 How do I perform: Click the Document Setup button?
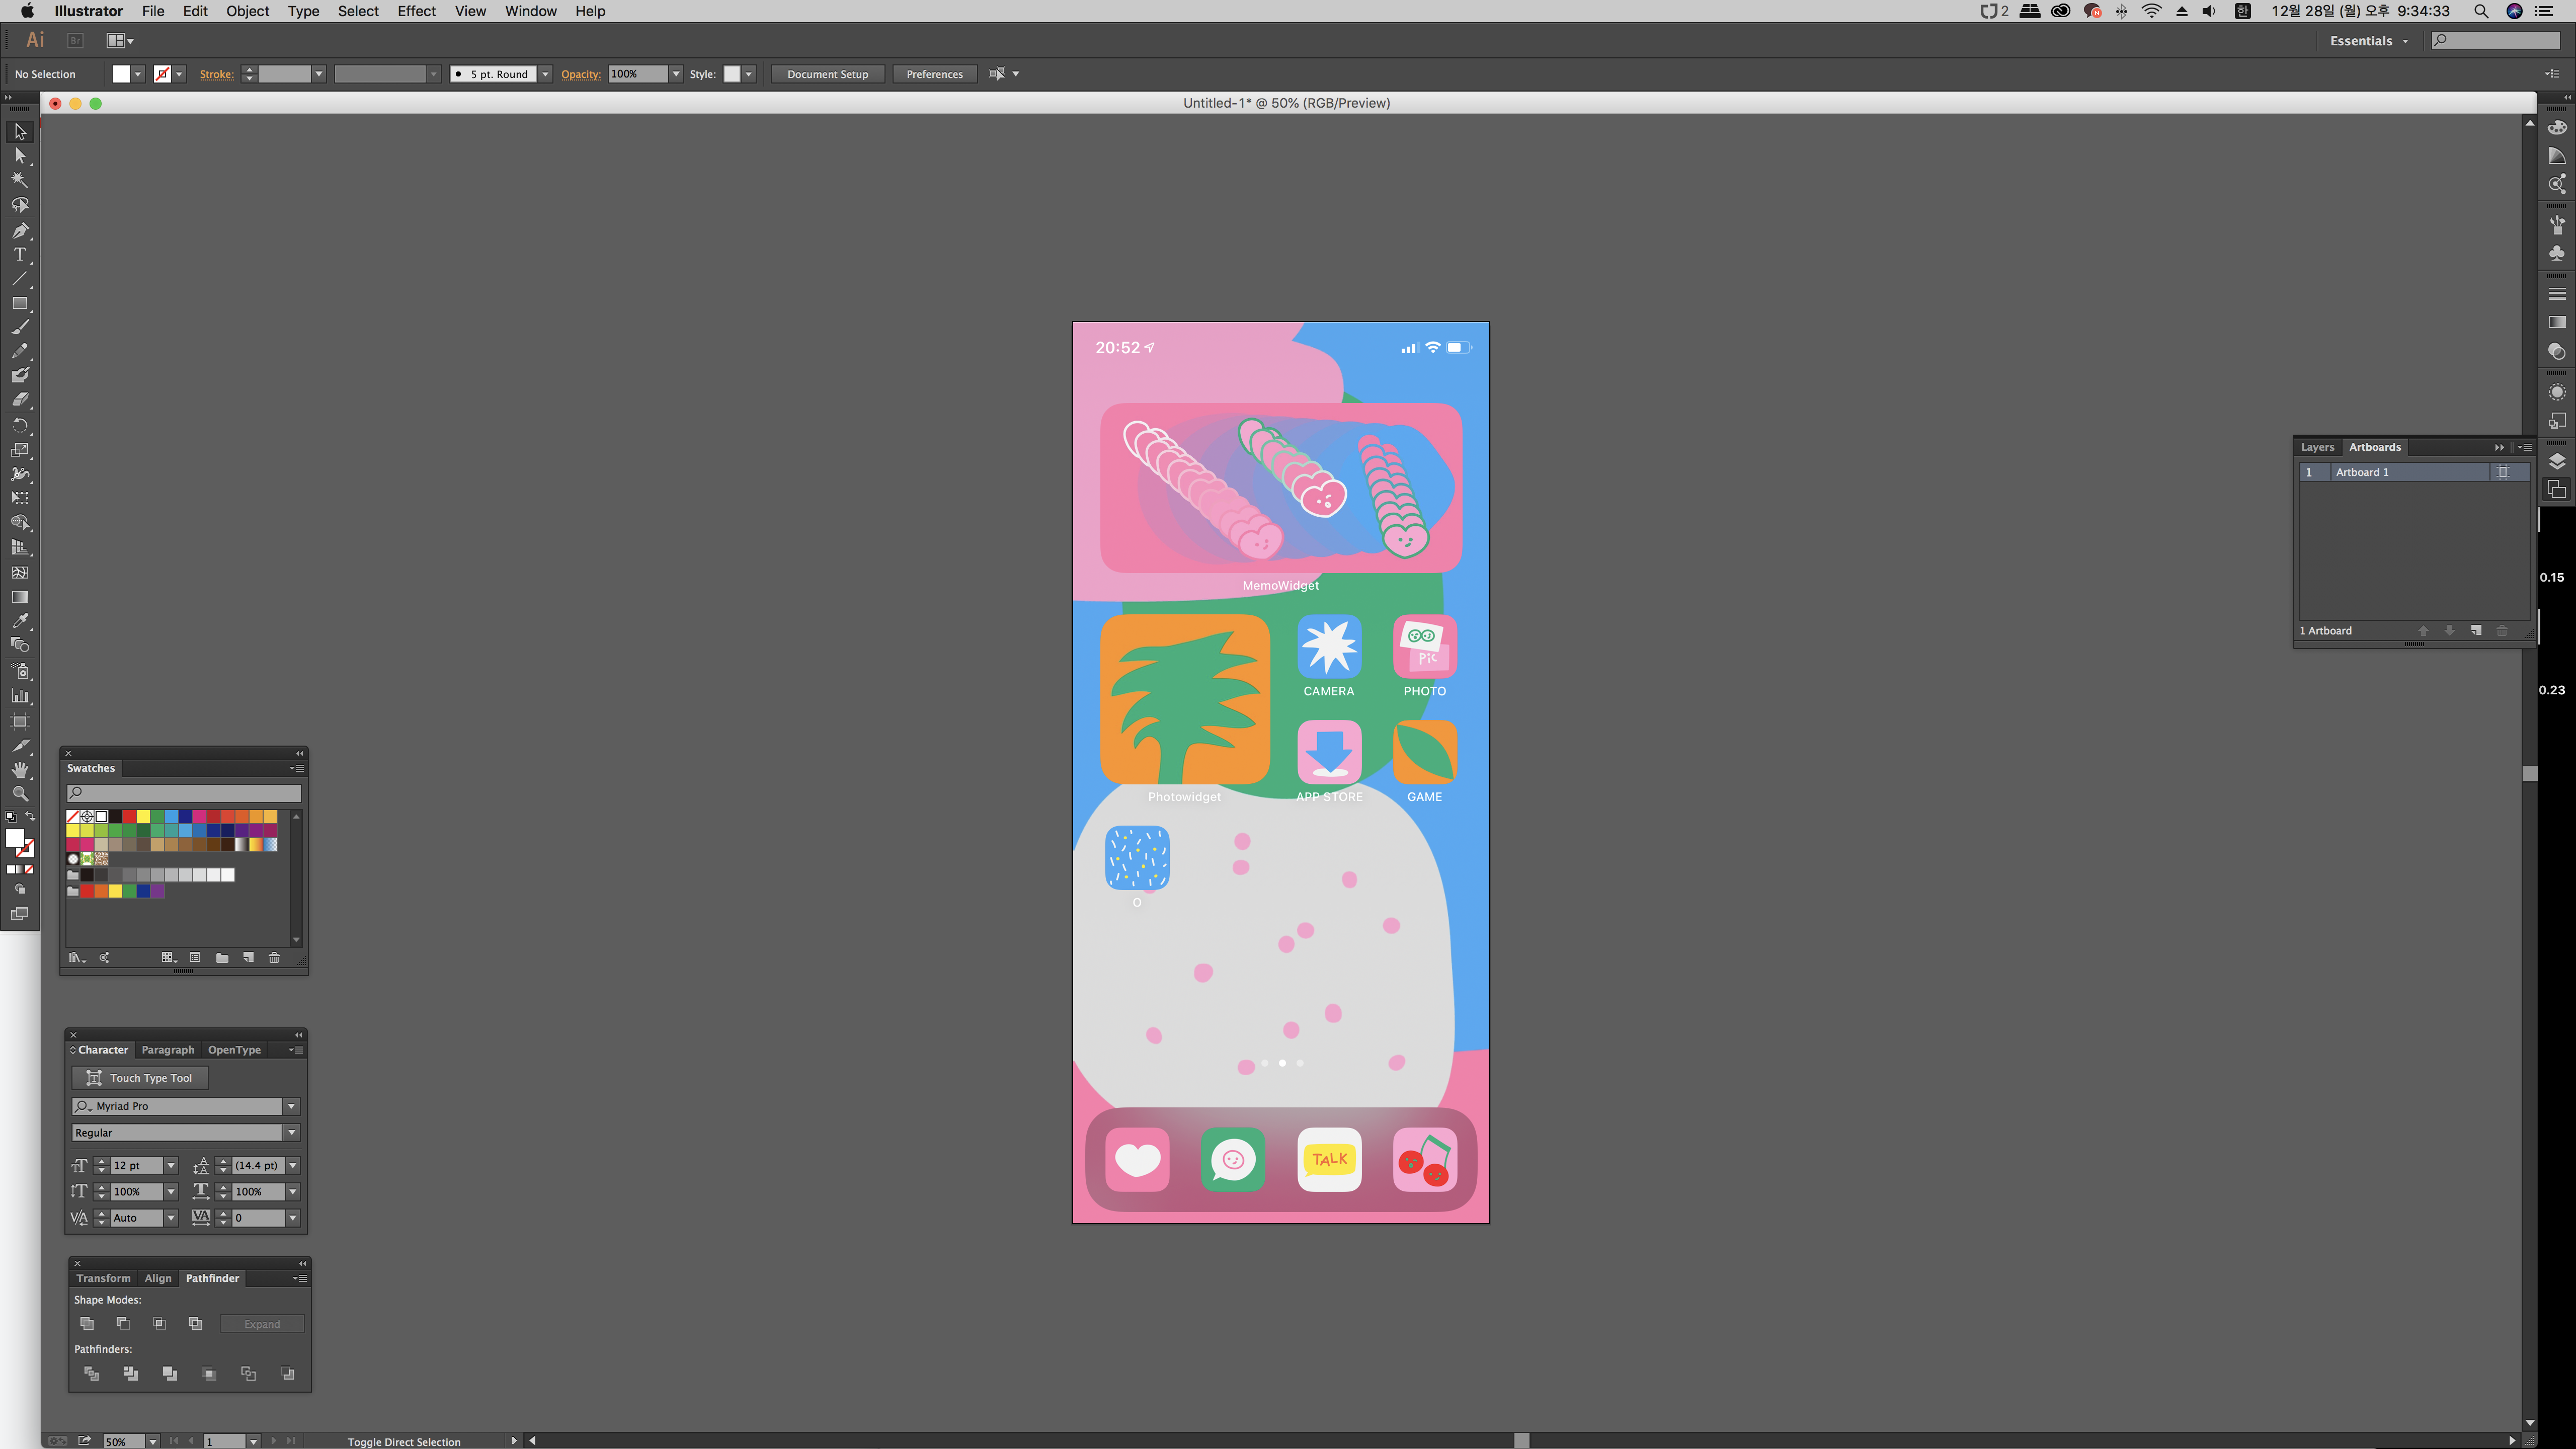pyautogui.click(x=827, y=74)
